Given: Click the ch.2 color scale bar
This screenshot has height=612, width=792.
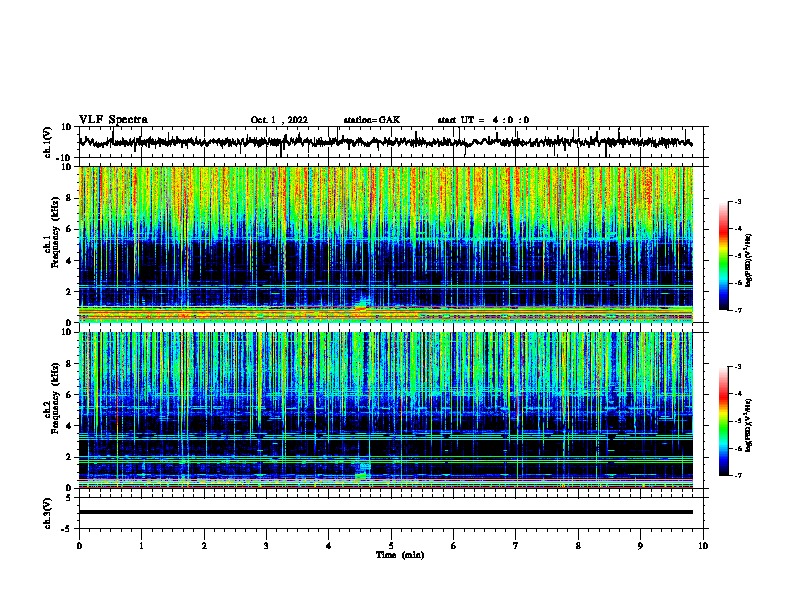Looking at the screenshot, I should tap(724, 421).
